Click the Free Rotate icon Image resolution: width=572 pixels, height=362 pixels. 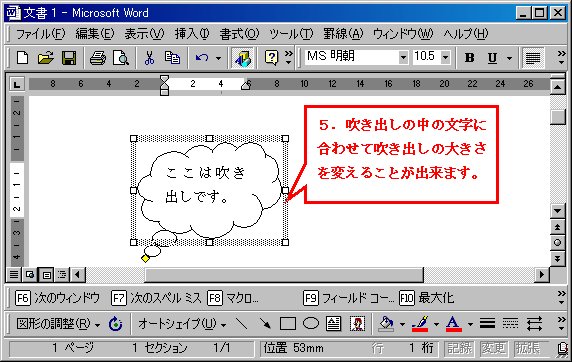(115, 323)
